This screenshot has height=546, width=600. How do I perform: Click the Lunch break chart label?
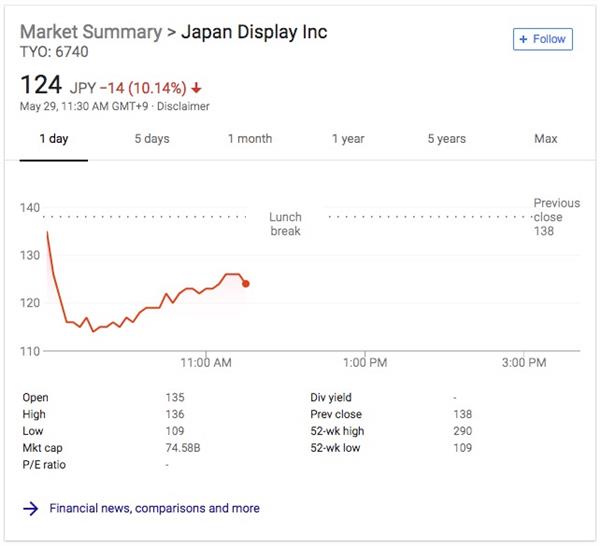pyautogui.click(x=285, y=224)
